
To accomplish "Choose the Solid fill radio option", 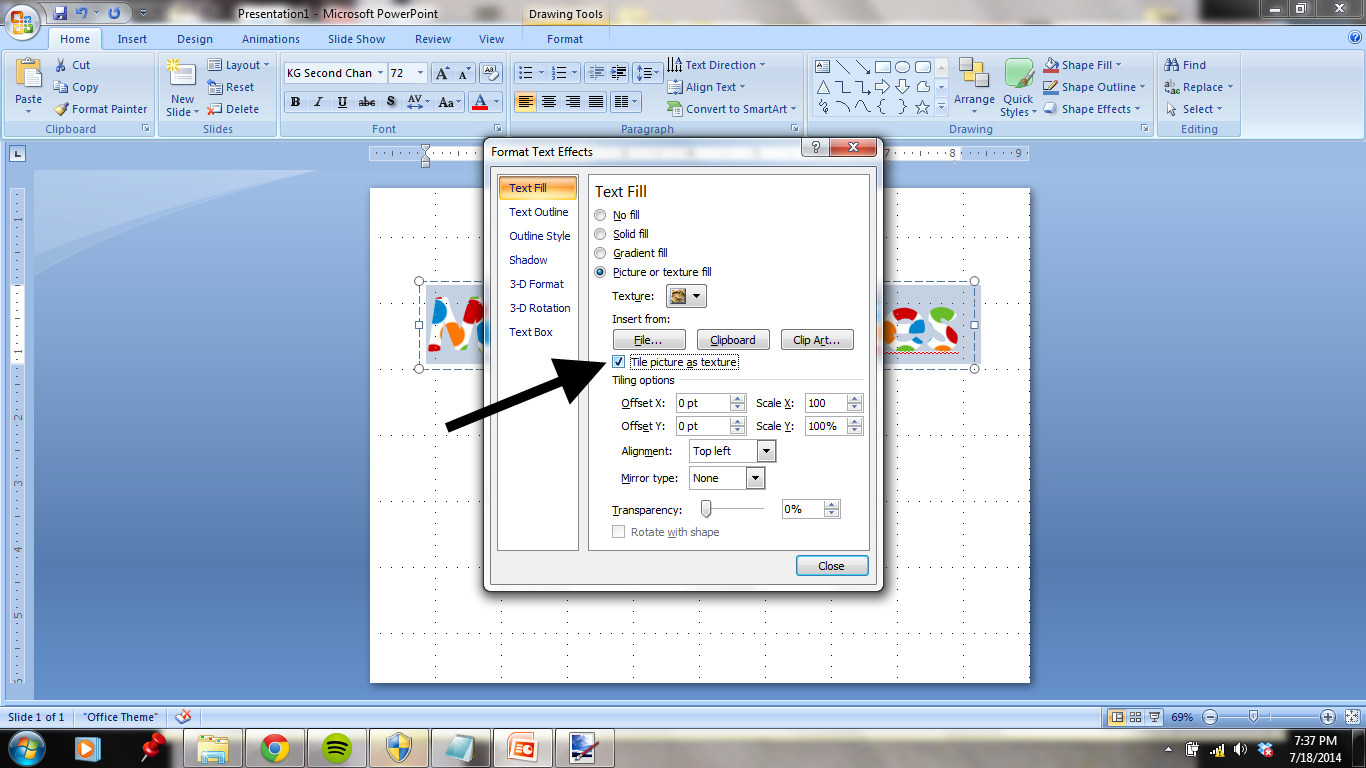I will point(600,234).
